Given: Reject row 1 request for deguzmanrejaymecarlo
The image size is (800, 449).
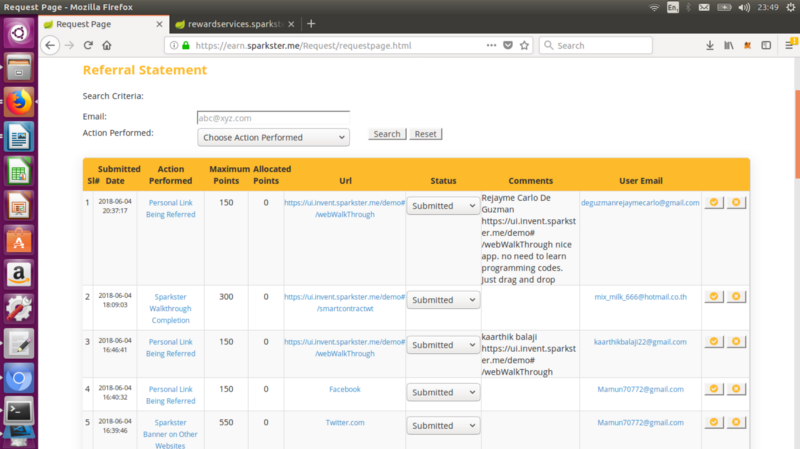Looking at the screenshot, I should coord(736,203).
